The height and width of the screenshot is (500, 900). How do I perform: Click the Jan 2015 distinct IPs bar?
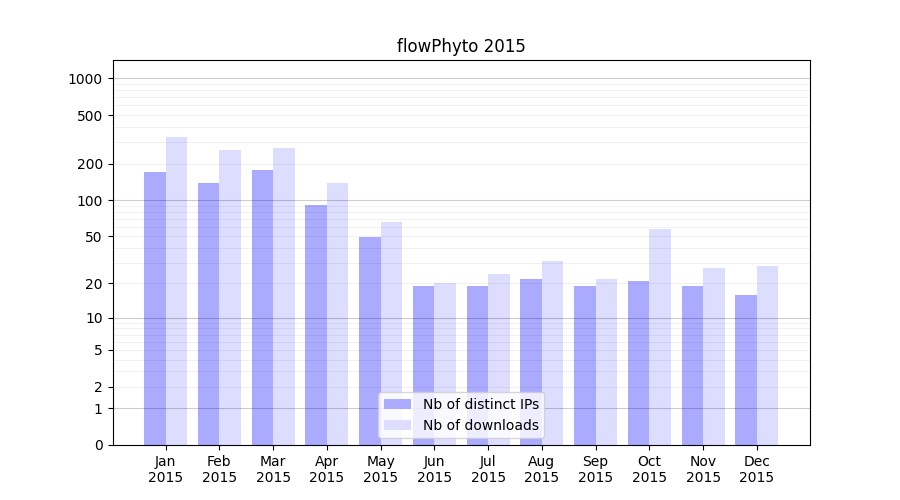(x=155, y=308)
